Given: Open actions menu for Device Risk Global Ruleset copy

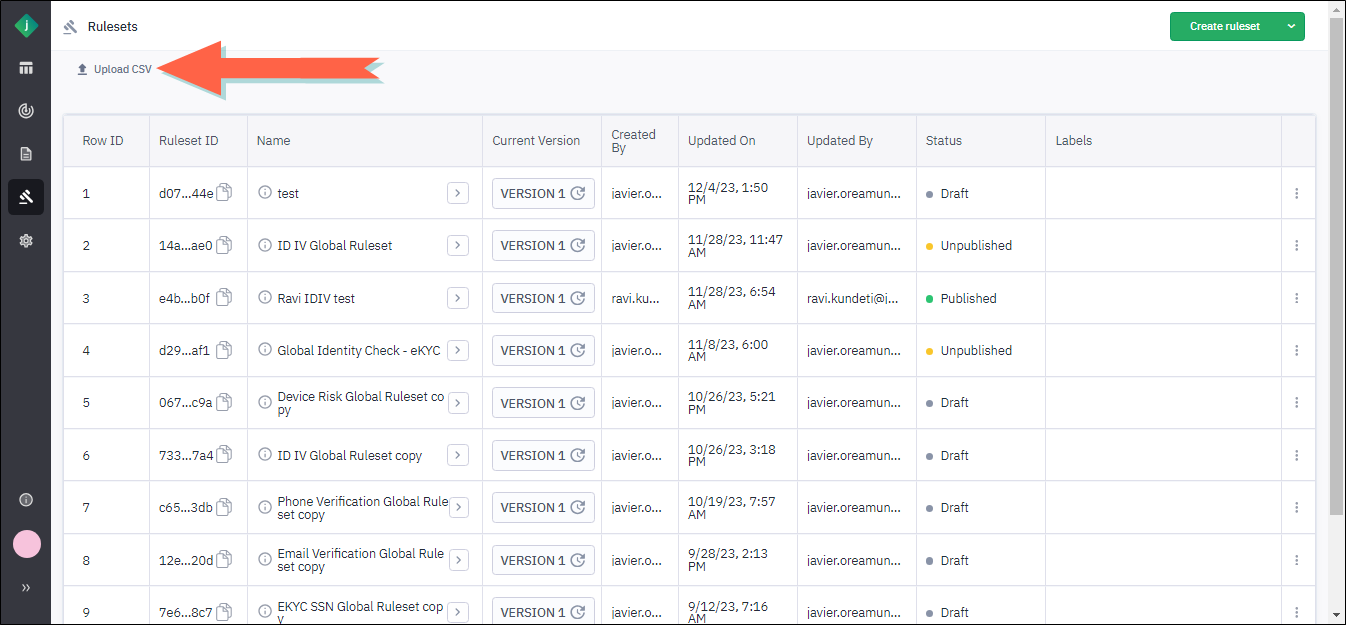Looking at the screenshot, I should [x=1297, y=403].
